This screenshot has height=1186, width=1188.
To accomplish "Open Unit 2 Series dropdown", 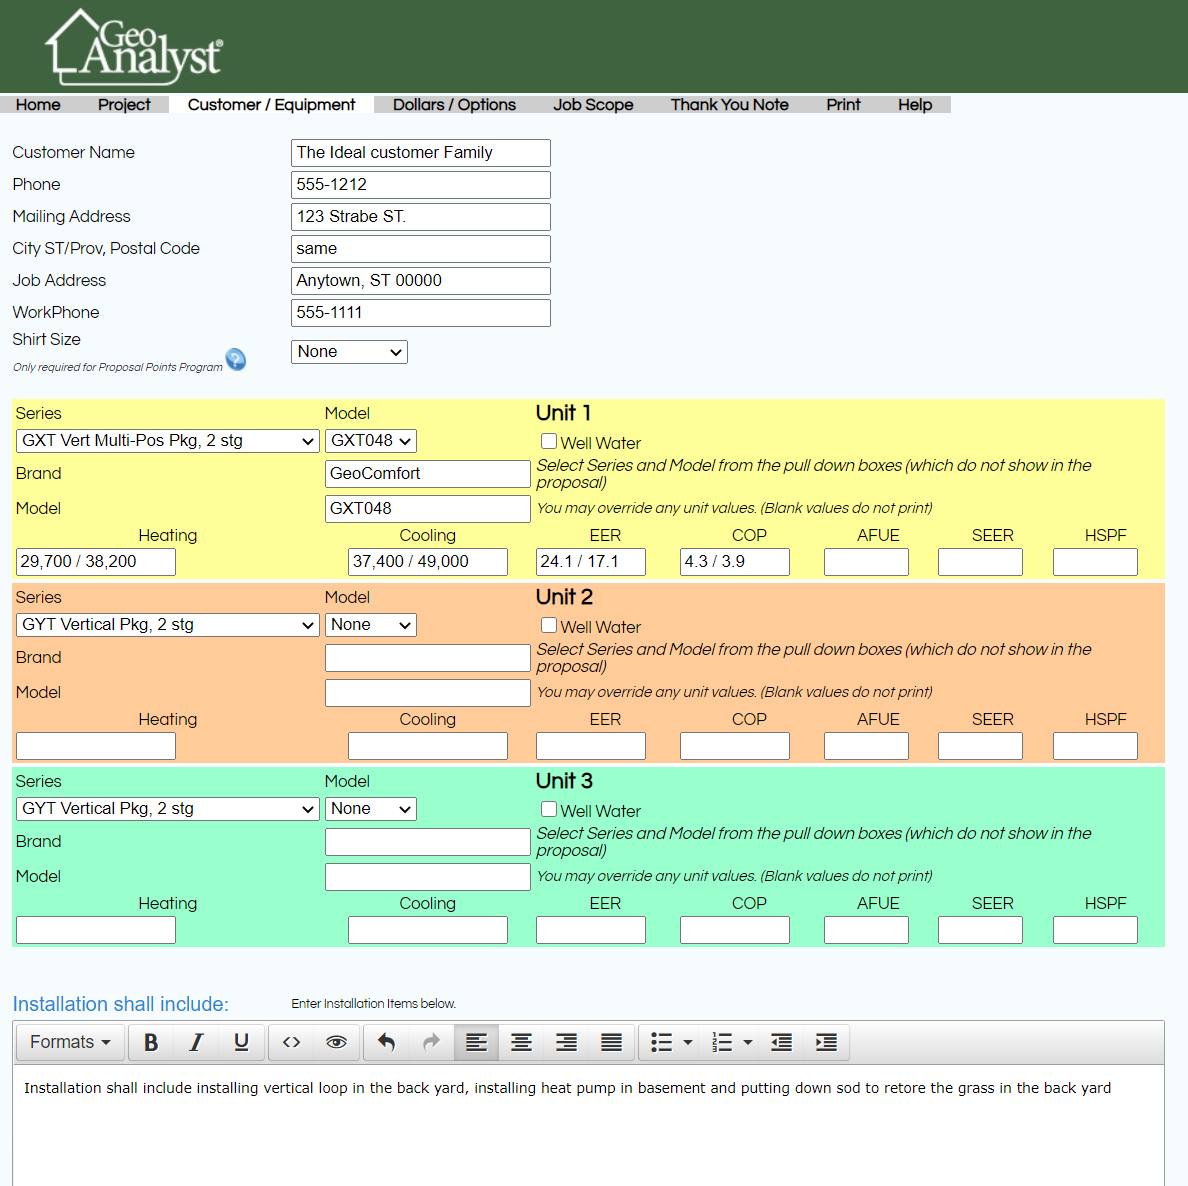I will pyautogui.click(x=167, y=625).
